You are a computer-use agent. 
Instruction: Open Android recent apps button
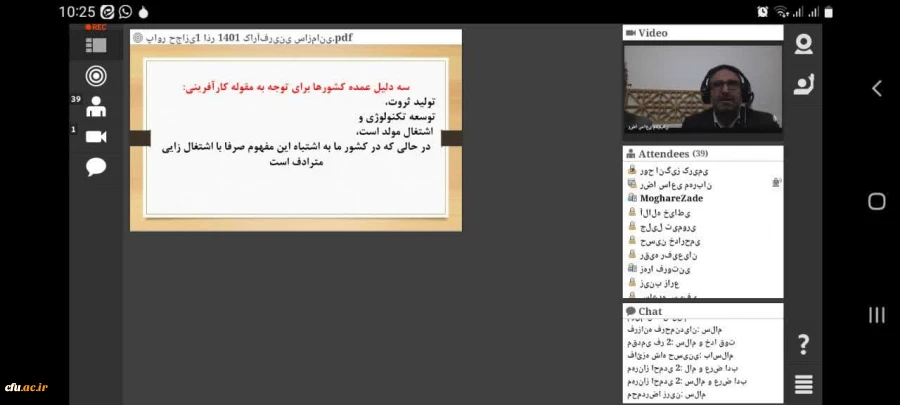(876, 315)
